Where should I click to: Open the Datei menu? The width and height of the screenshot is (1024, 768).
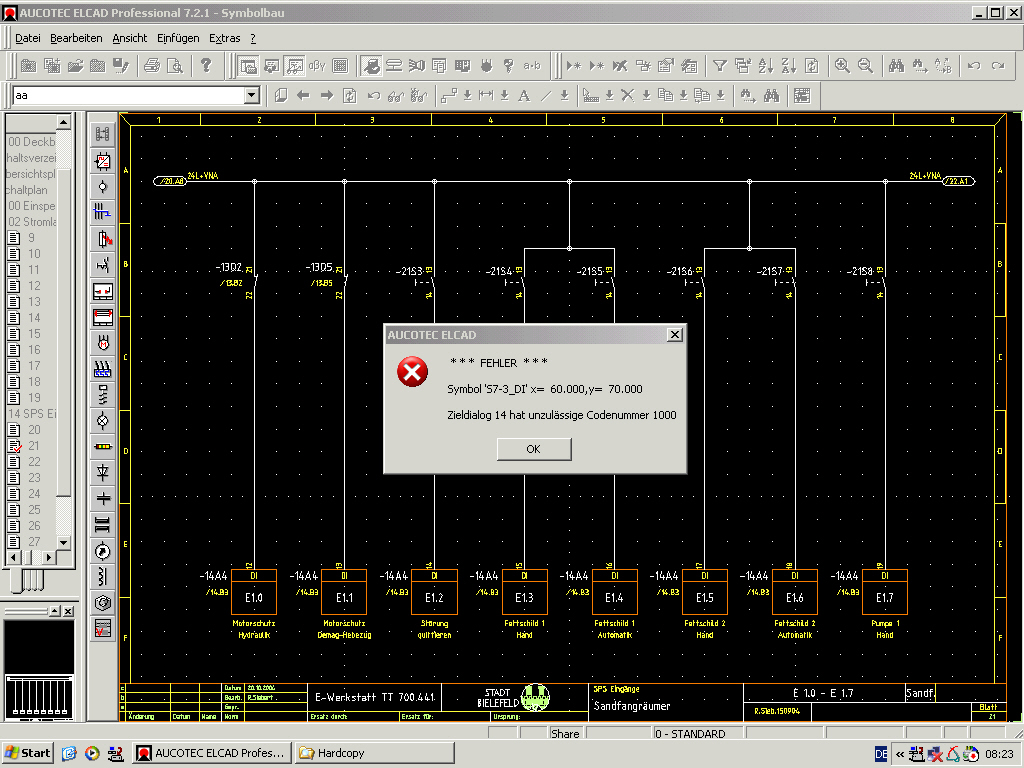coord(27,38)
